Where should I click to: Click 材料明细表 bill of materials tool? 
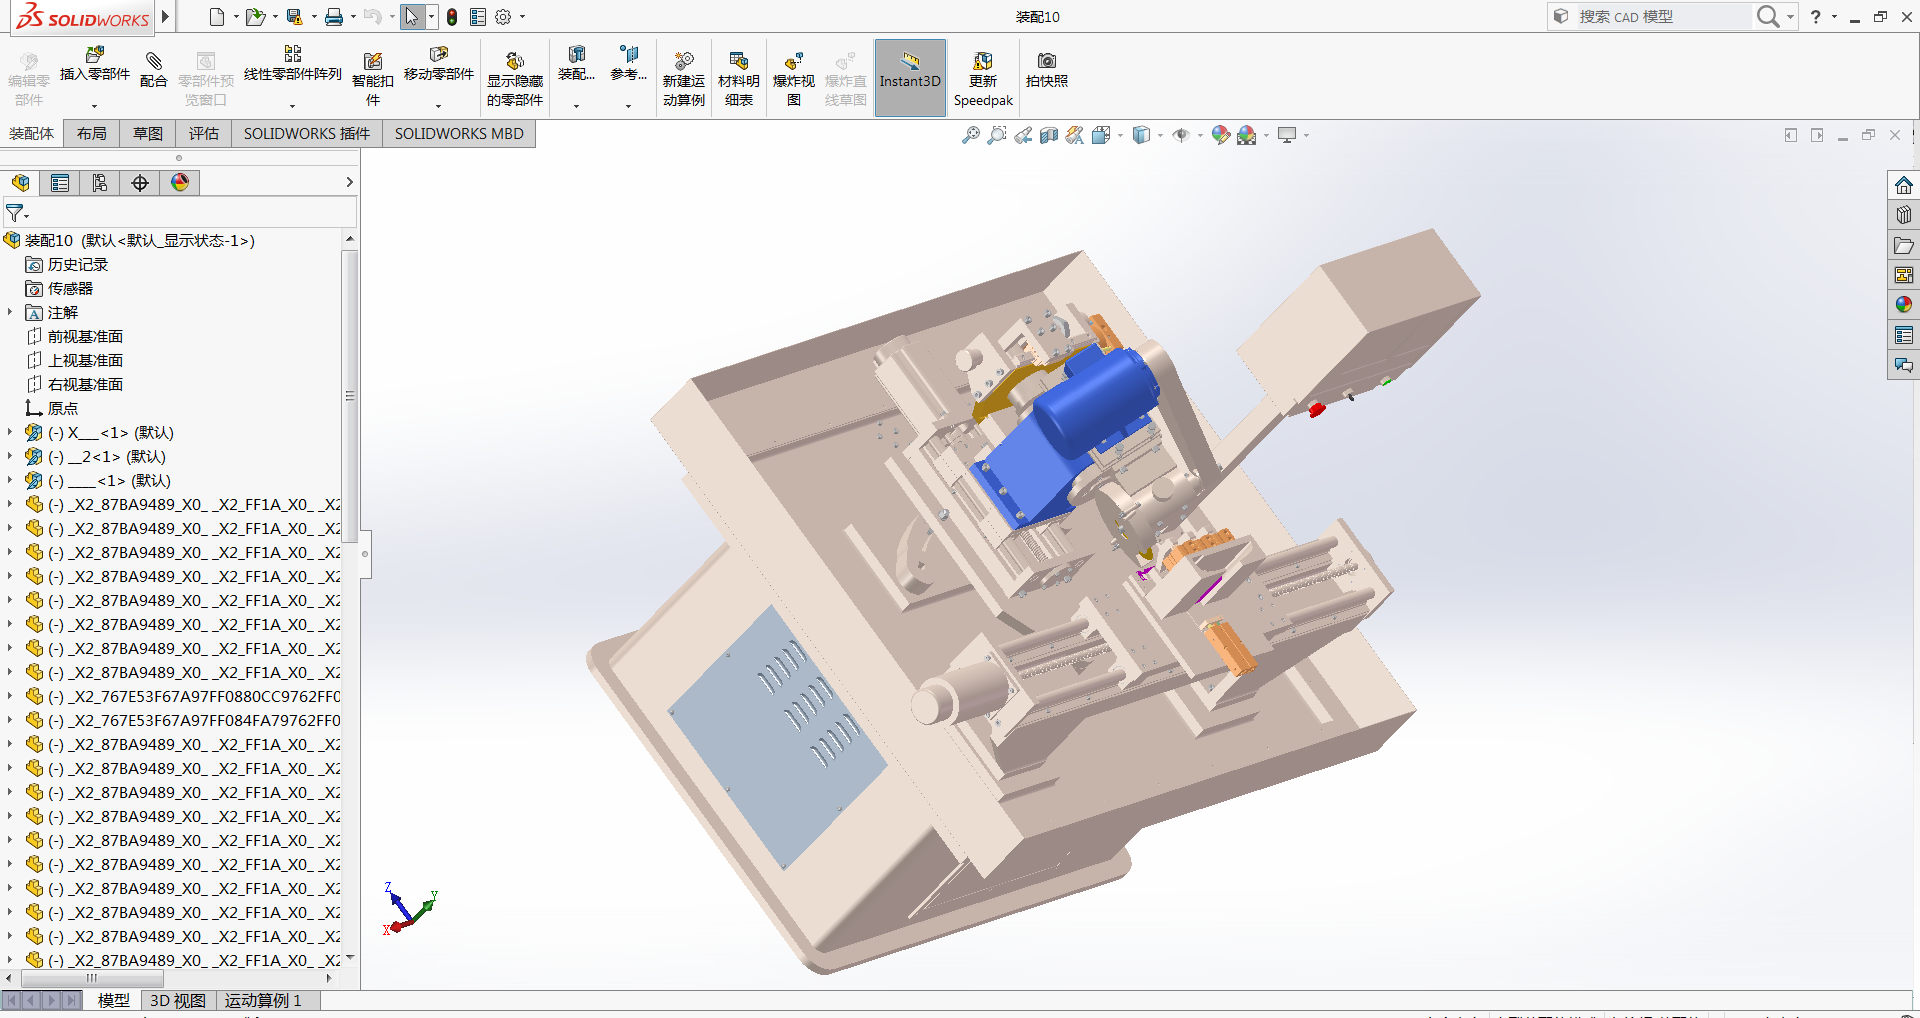coord(739,79)
